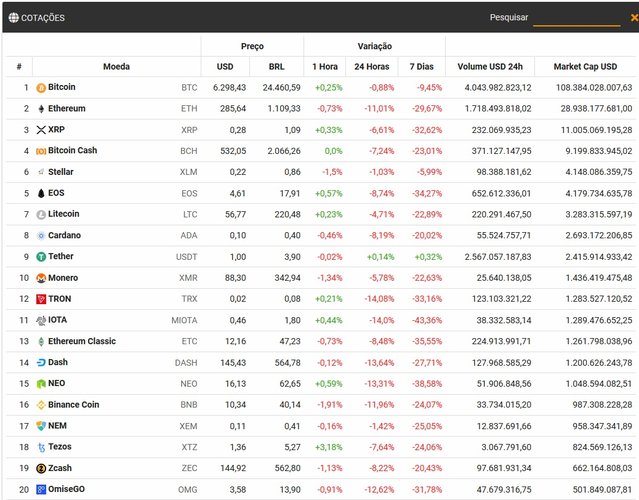Viewport: 639px width, 500px height.
Task: Sort by the 1 Hora column header
Action: pyautogui.click(x=325, y=66)
